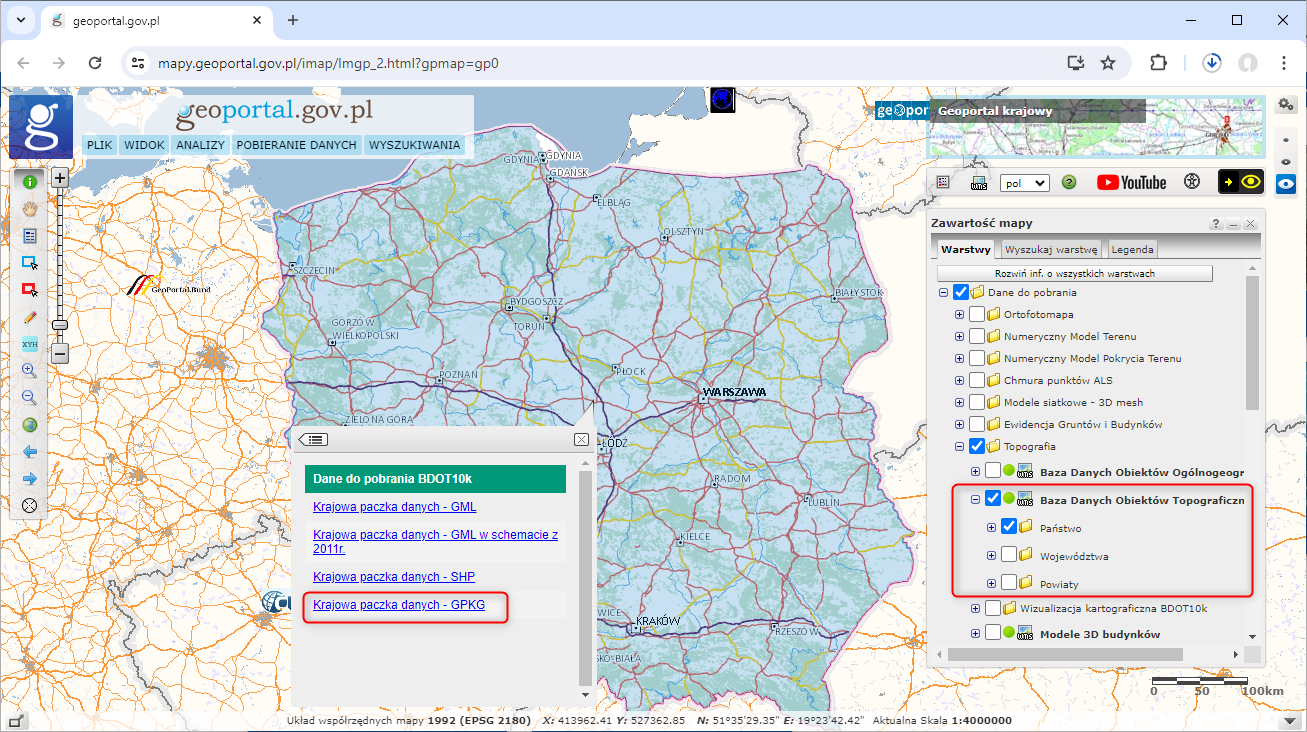
Task: Go back with the left arrow tool
Action: pos(30,452)
